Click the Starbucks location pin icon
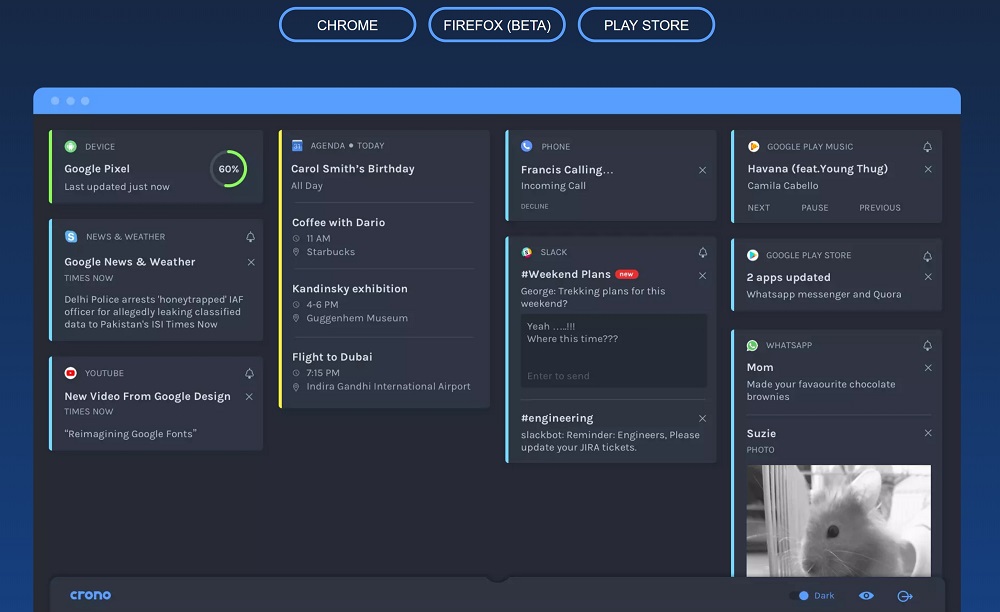Screen dimensions: 1000x612 pos(296,252)
